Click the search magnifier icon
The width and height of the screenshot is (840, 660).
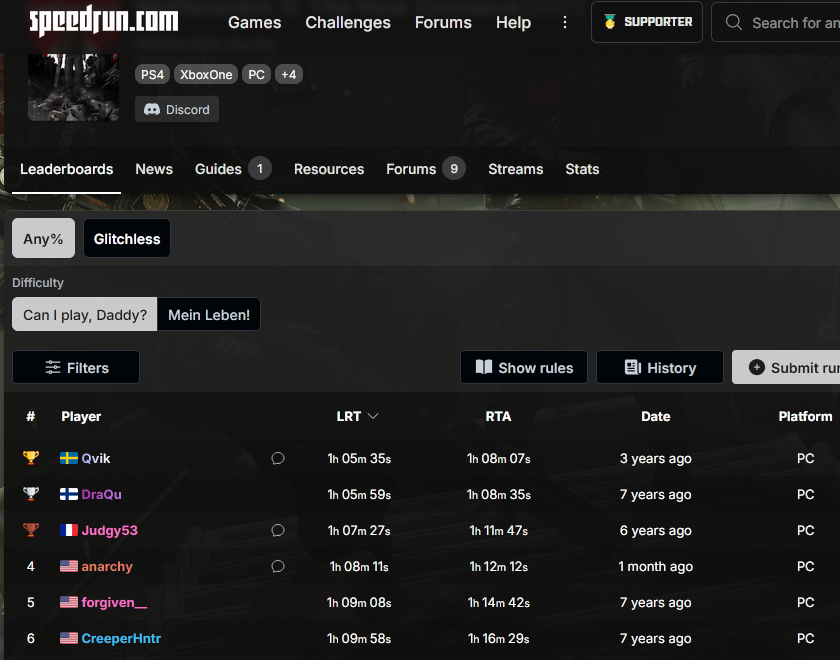[x=733, y=22]
